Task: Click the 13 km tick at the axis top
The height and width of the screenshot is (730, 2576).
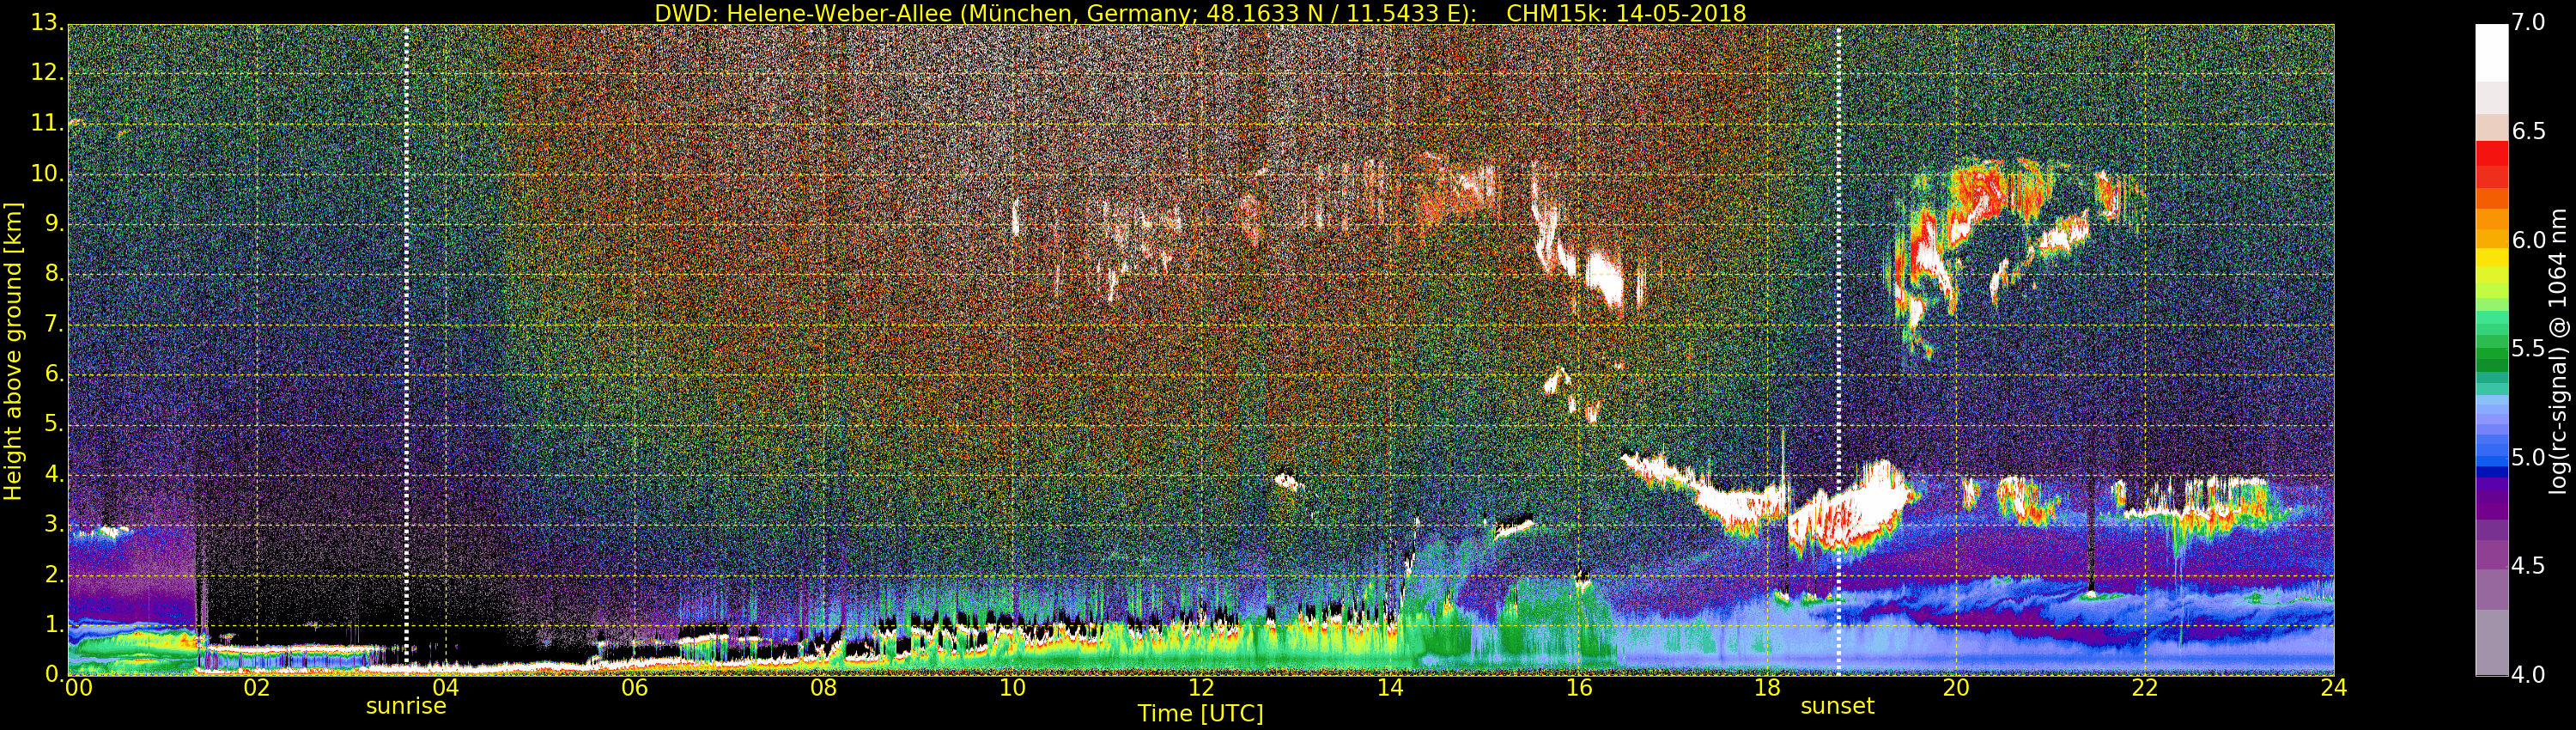Action: pyautogui.click(x=47, y=22)
